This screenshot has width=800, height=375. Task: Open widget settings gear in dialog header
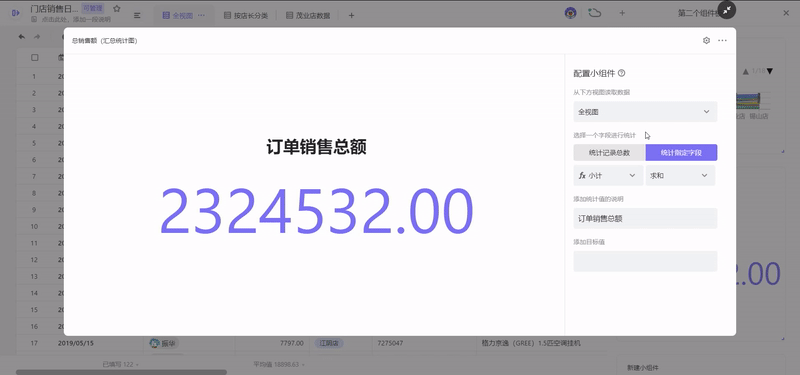click(706, 40)
